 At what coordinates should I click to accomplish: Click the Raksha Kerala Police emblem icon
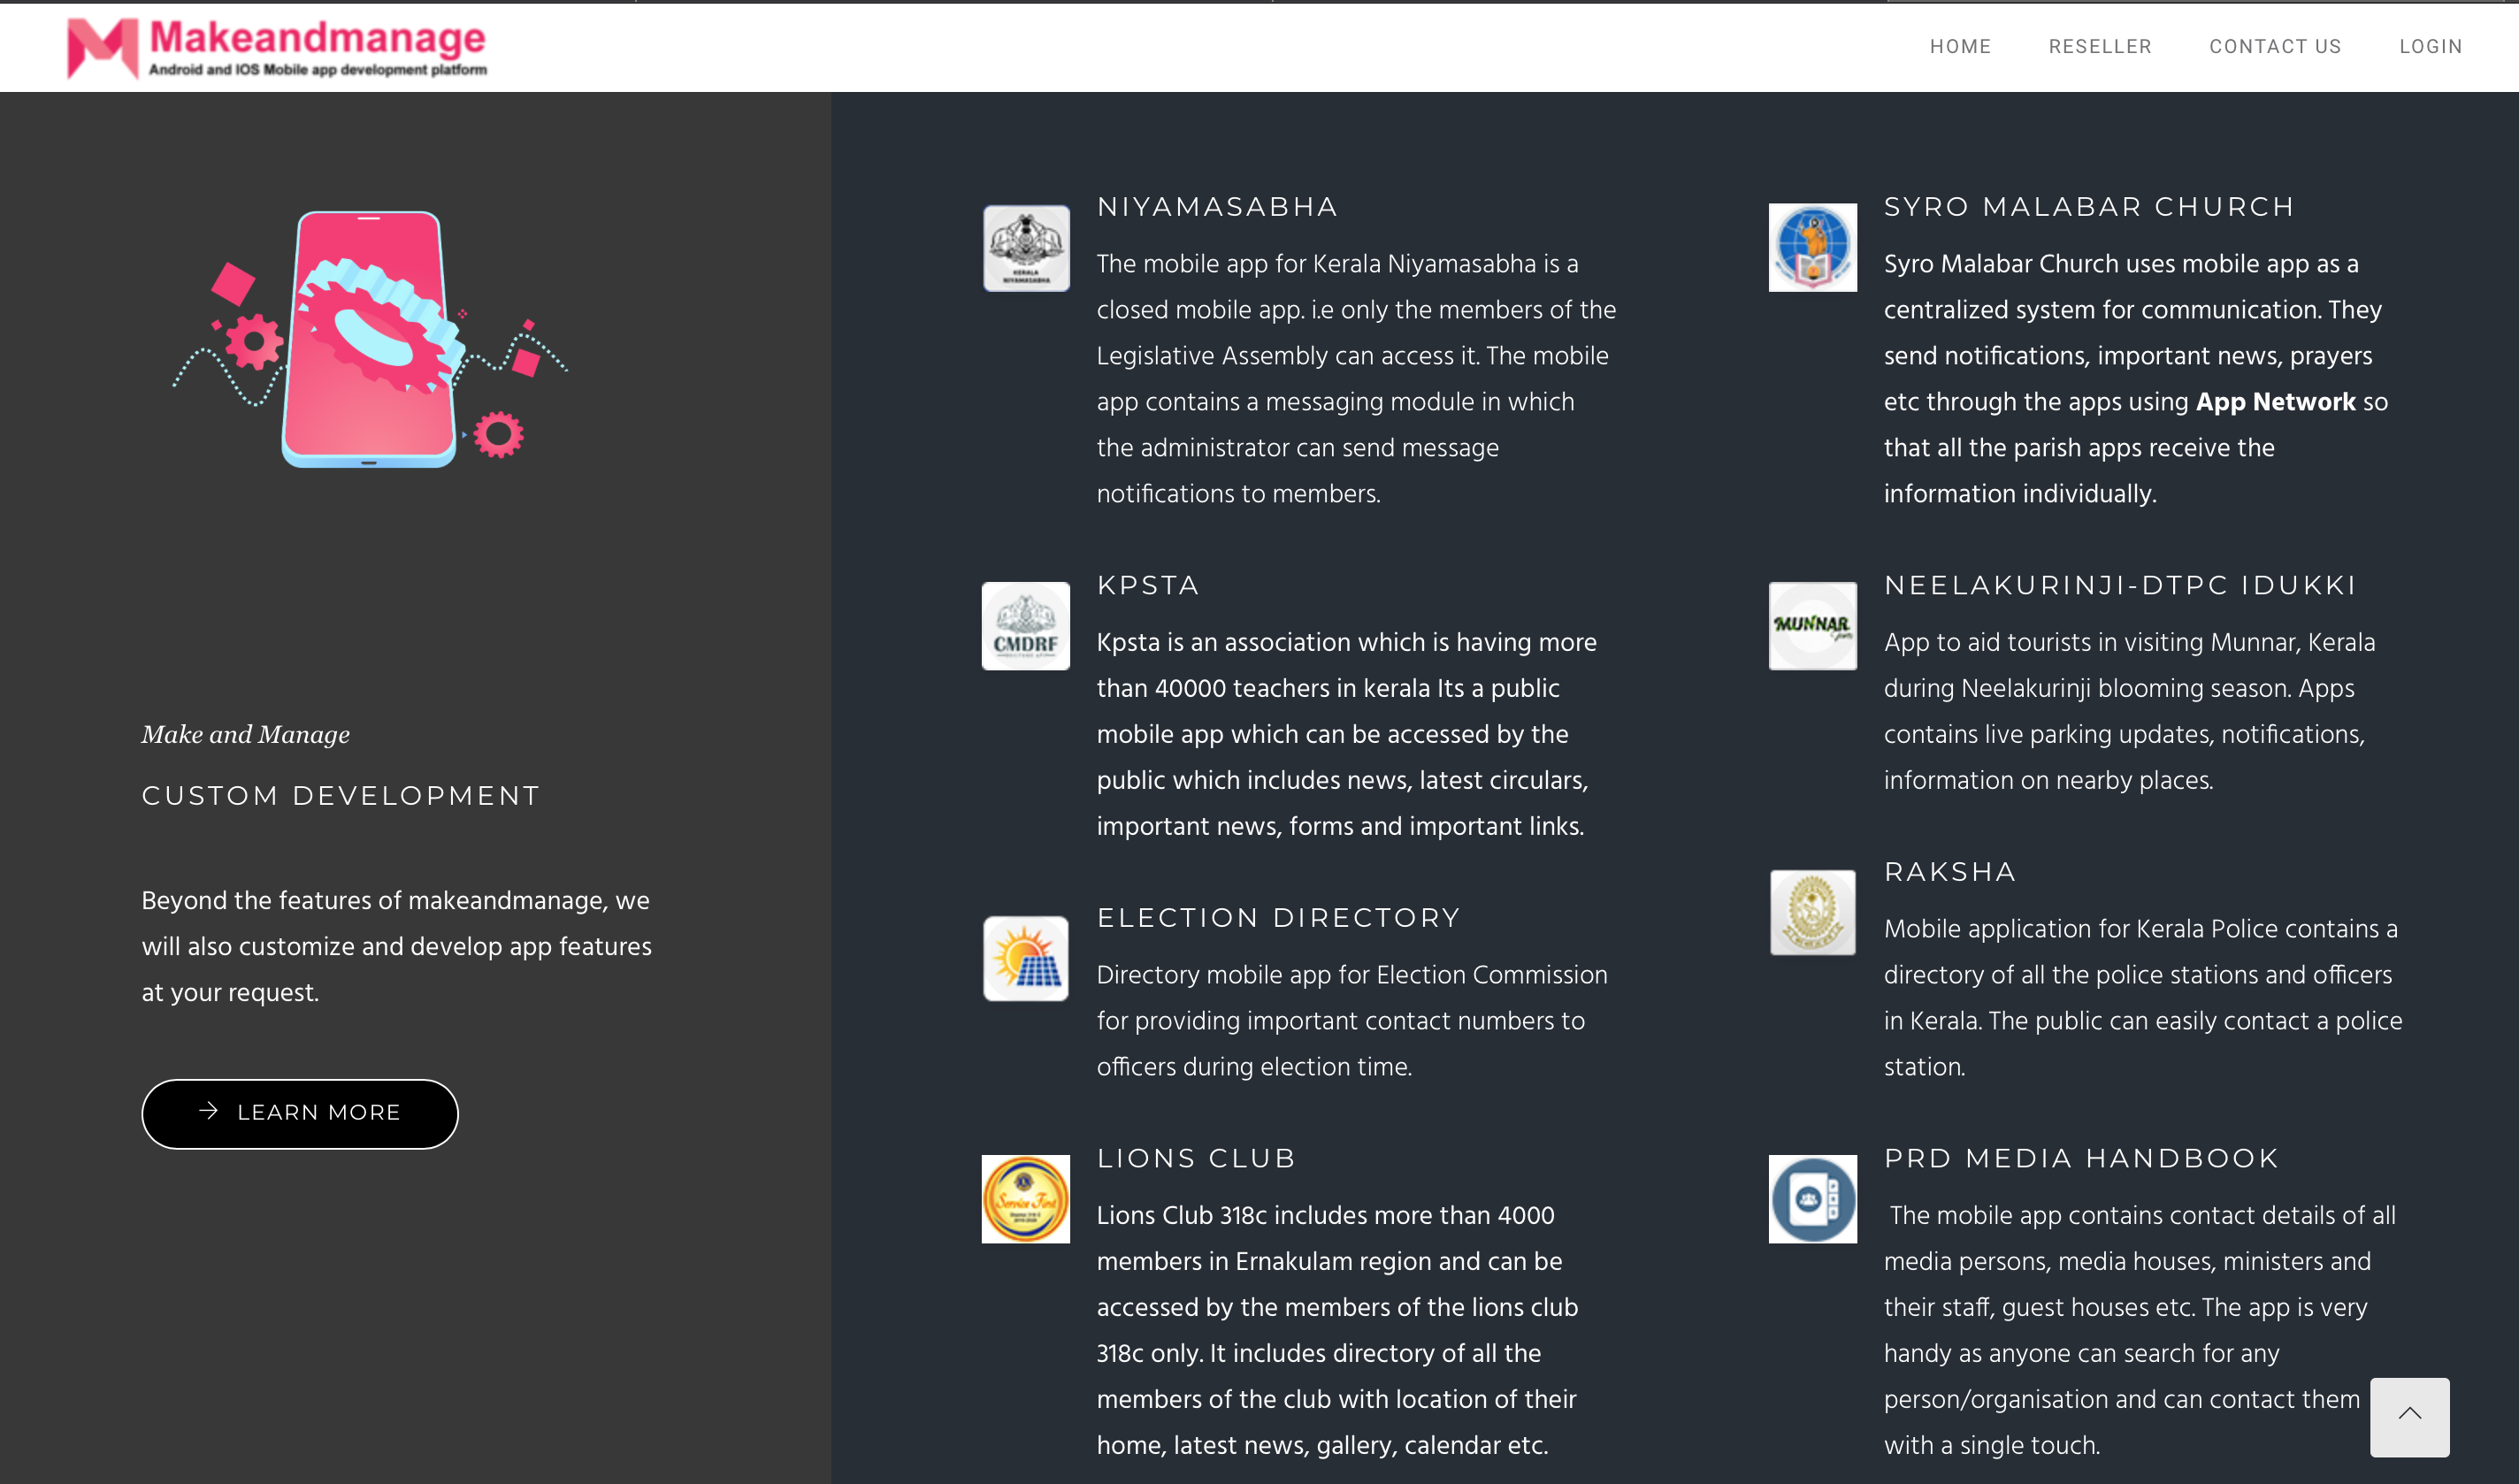[x=1812, y=912]
